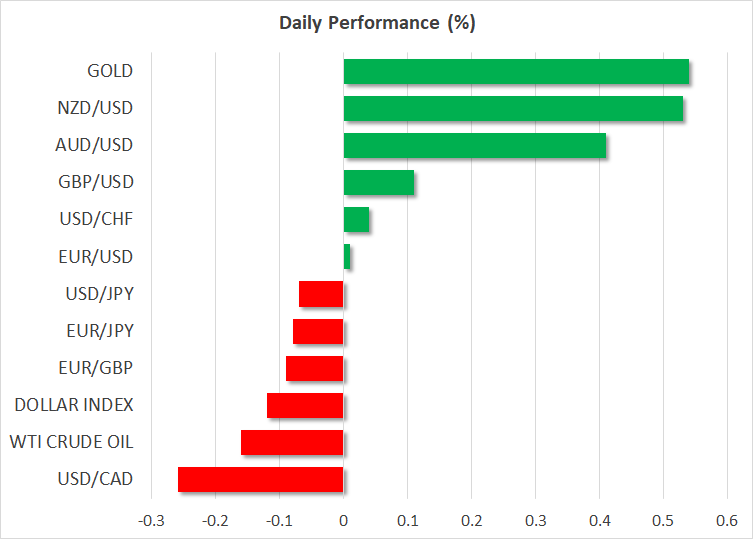The width and height of the screenshot is (753, 539).
Task: Select the AUD/USD bar
Action: (475, 146)
